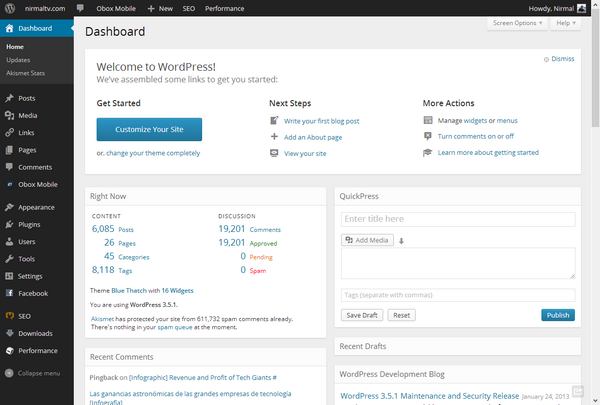The height and width of the screenshot is (405, 600).
Task: Click the Media icon in sidebar
Action: (9, 115)
